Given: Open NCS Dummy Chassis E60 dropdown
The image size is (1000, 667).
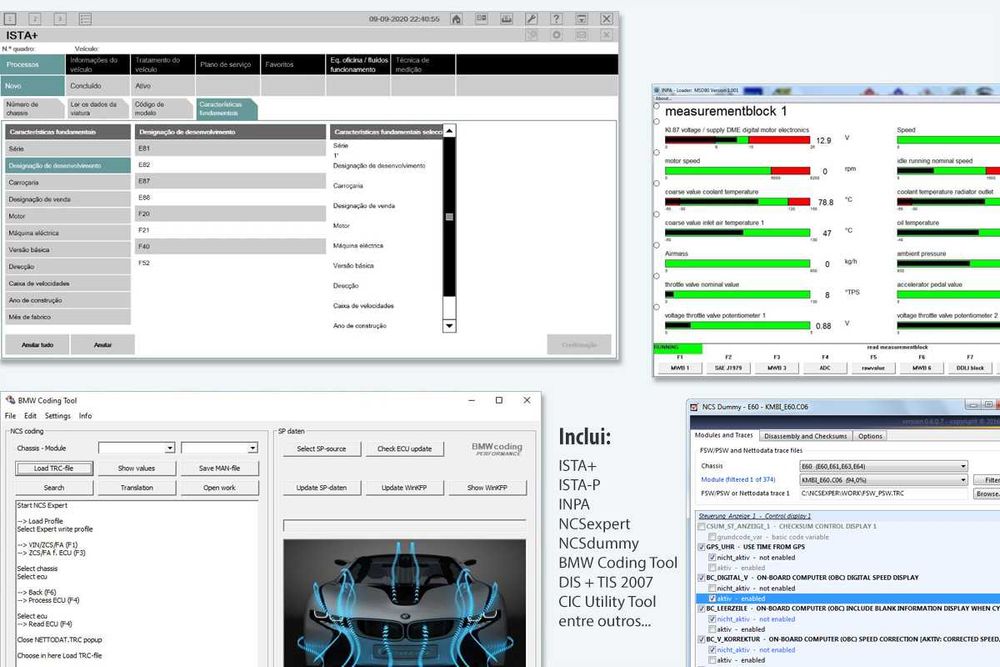Looking at the screenshot, I should [883, 466].
